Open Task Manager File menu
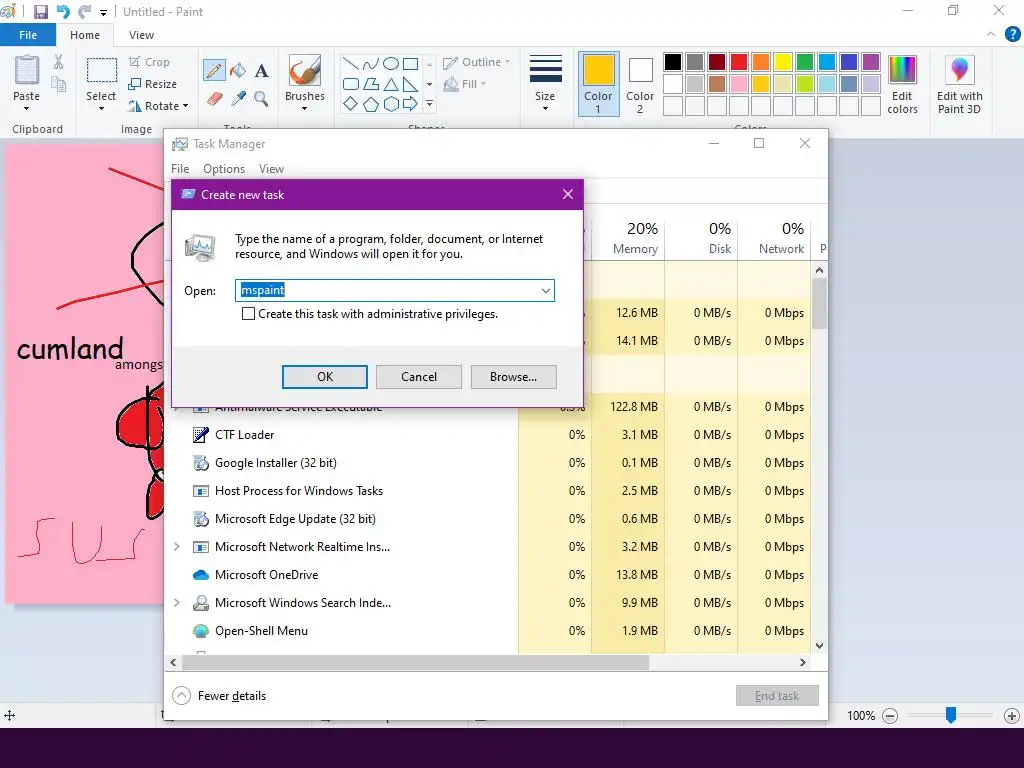This screenshot has height=768, width=1024. click(x=180, y=168)
